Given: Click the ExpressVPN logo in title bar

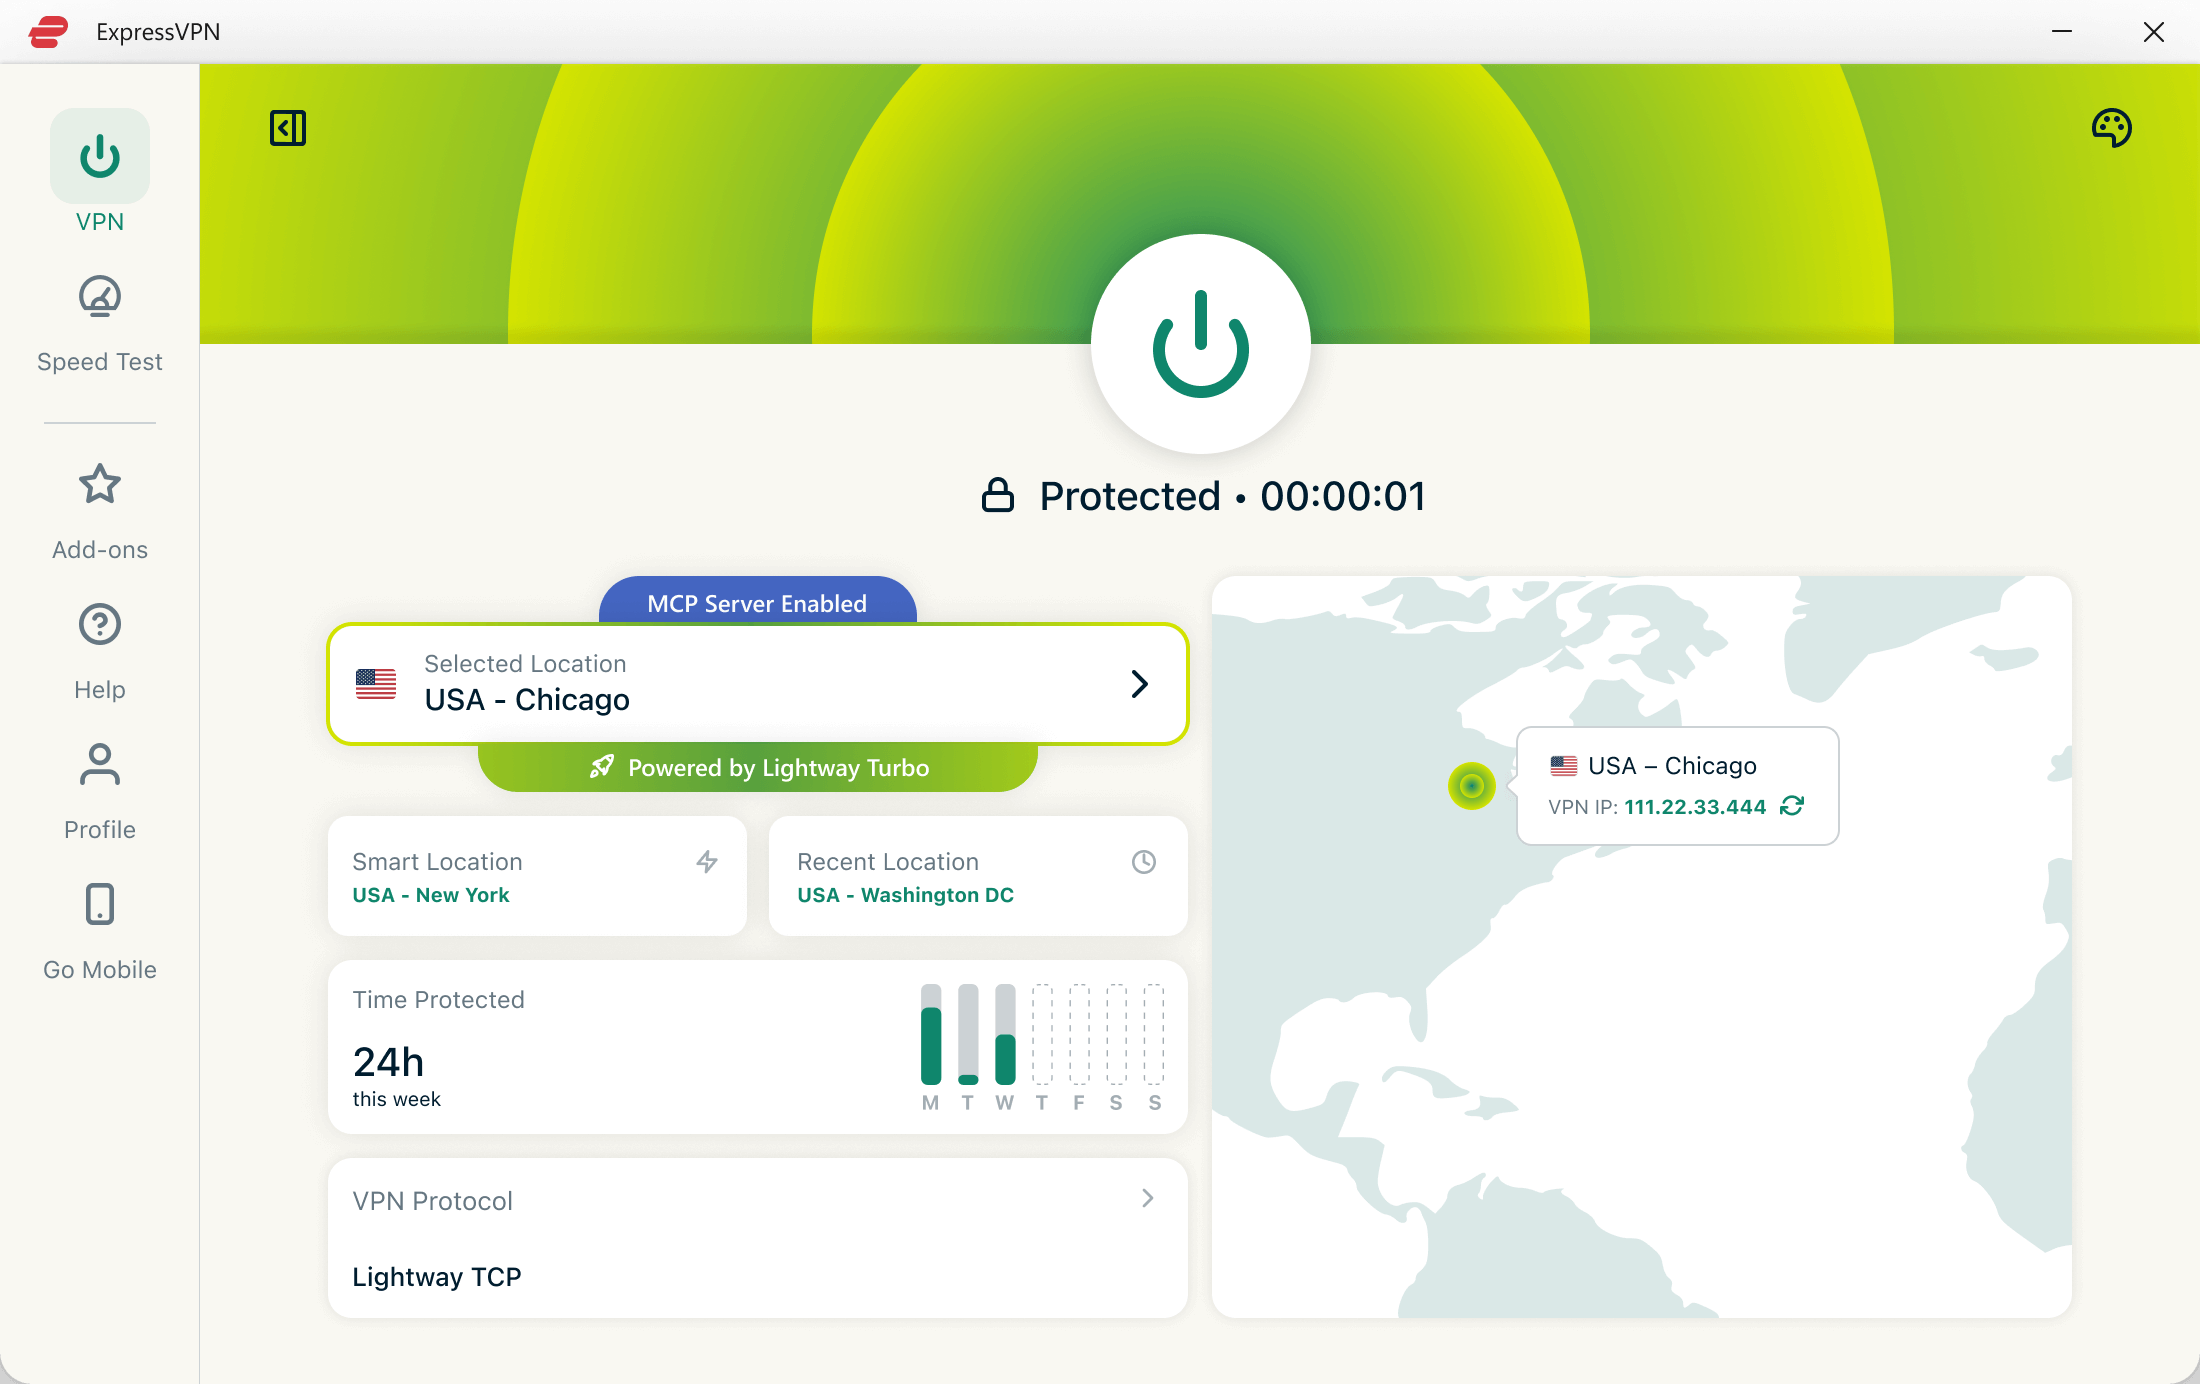Looking at the screenshot, I should click(x=48, y=32).
